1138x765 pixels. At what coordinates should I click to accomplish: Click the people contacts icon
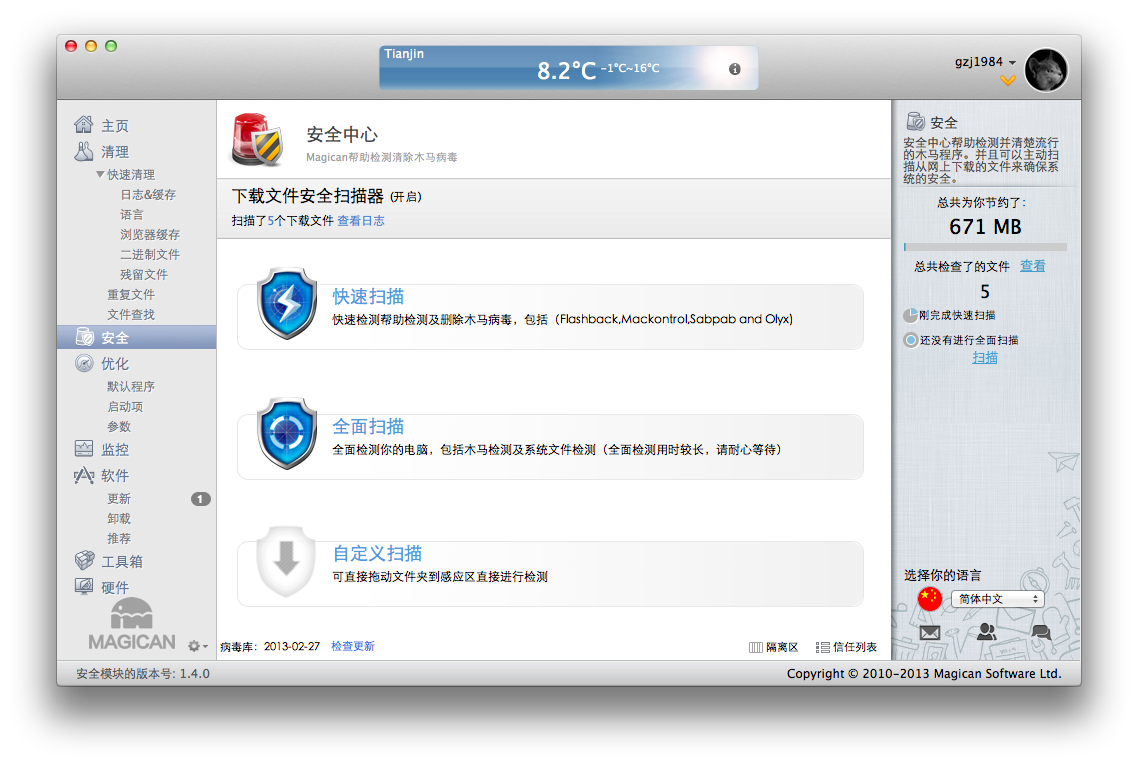tap(986, 631)
